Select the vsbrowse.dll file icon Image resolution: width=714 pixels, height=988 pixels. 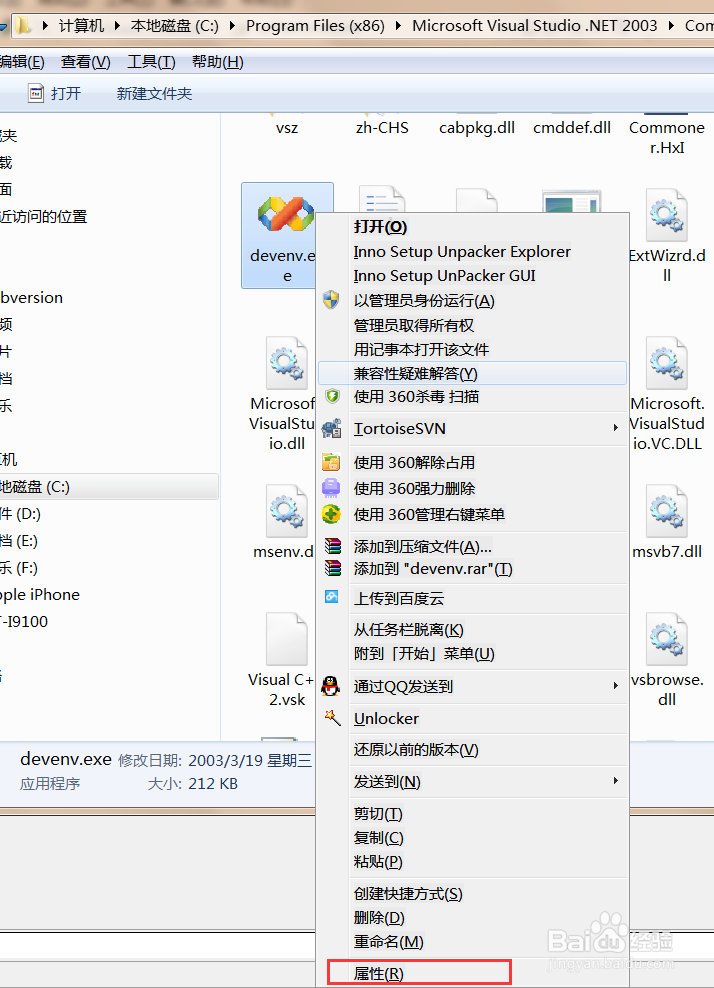tap(667, 639)
